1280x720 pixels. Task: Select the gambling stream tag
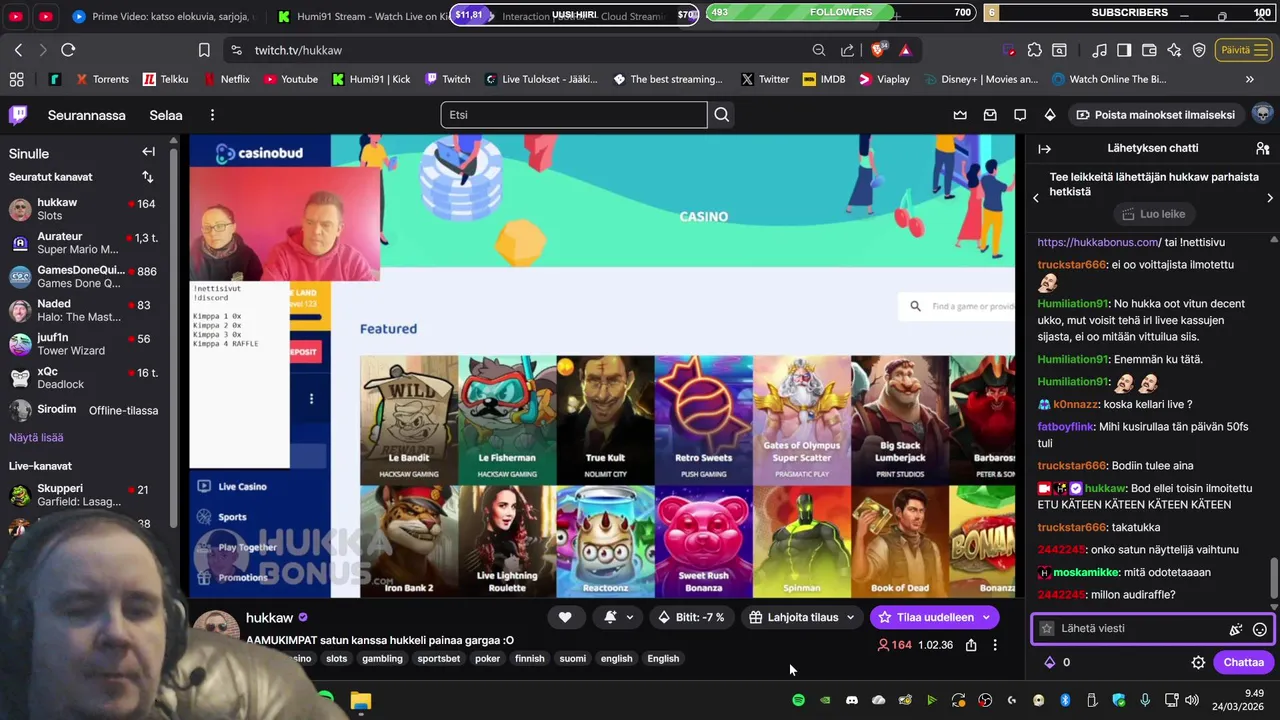382,659
